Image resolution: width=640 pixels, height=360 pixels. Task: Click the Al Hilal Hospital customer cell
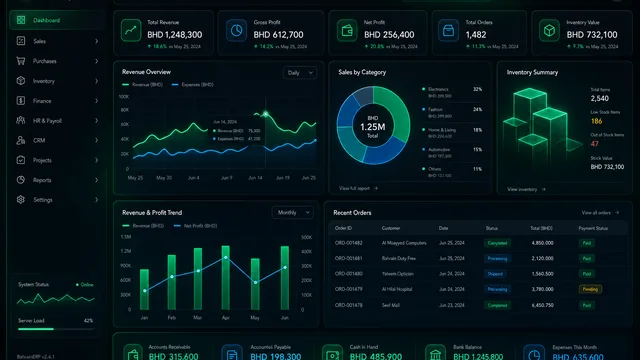click(x=397, y=289)
